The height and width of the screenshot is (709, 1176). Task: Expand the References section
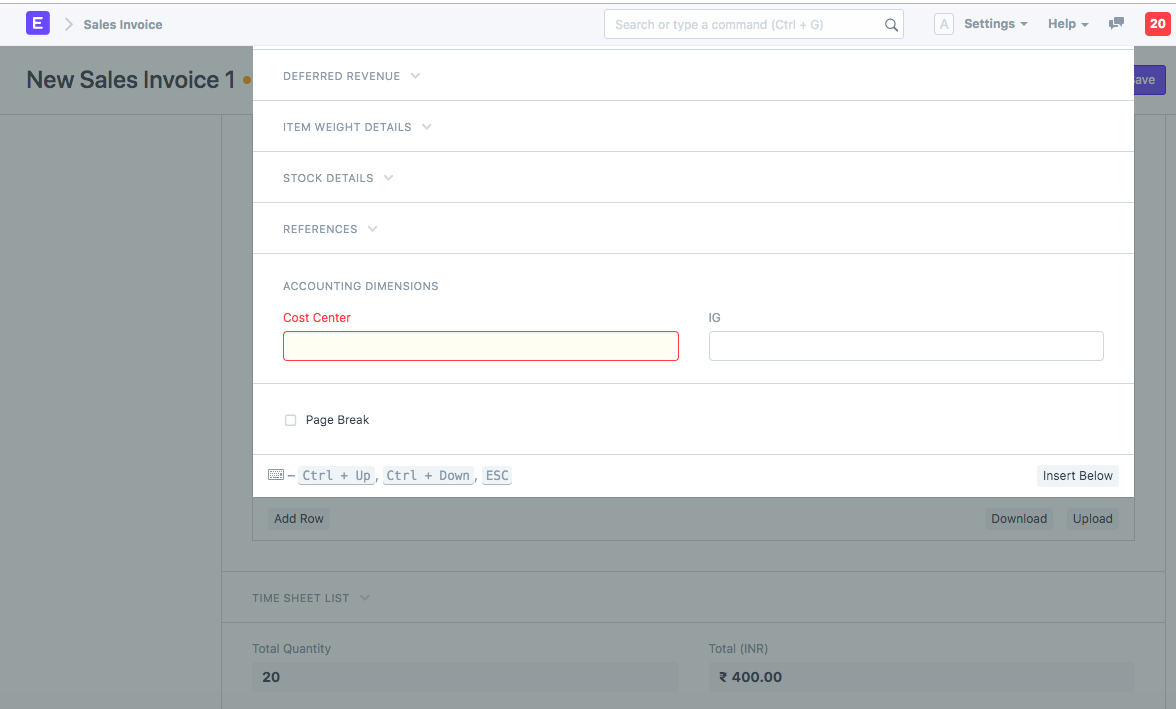point(330,228)
